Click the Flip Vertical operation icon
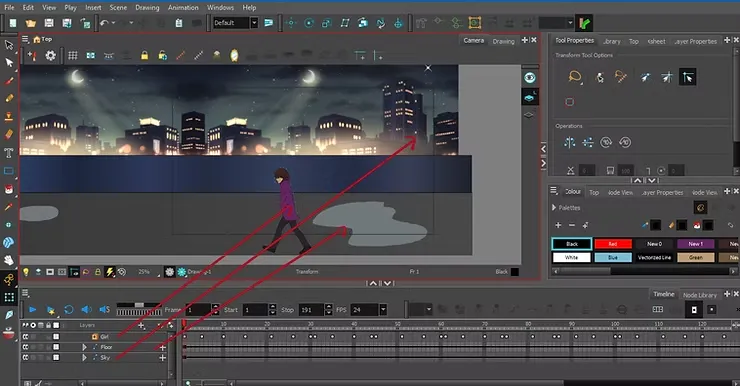 (x=588, y=142)
